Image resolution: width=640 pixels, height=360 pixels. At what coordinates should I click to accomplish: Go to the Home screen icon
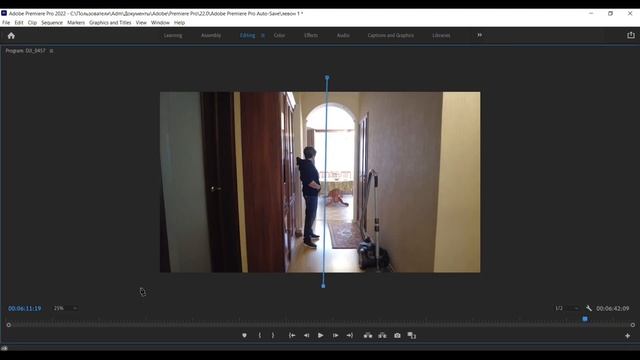(11, 36)
